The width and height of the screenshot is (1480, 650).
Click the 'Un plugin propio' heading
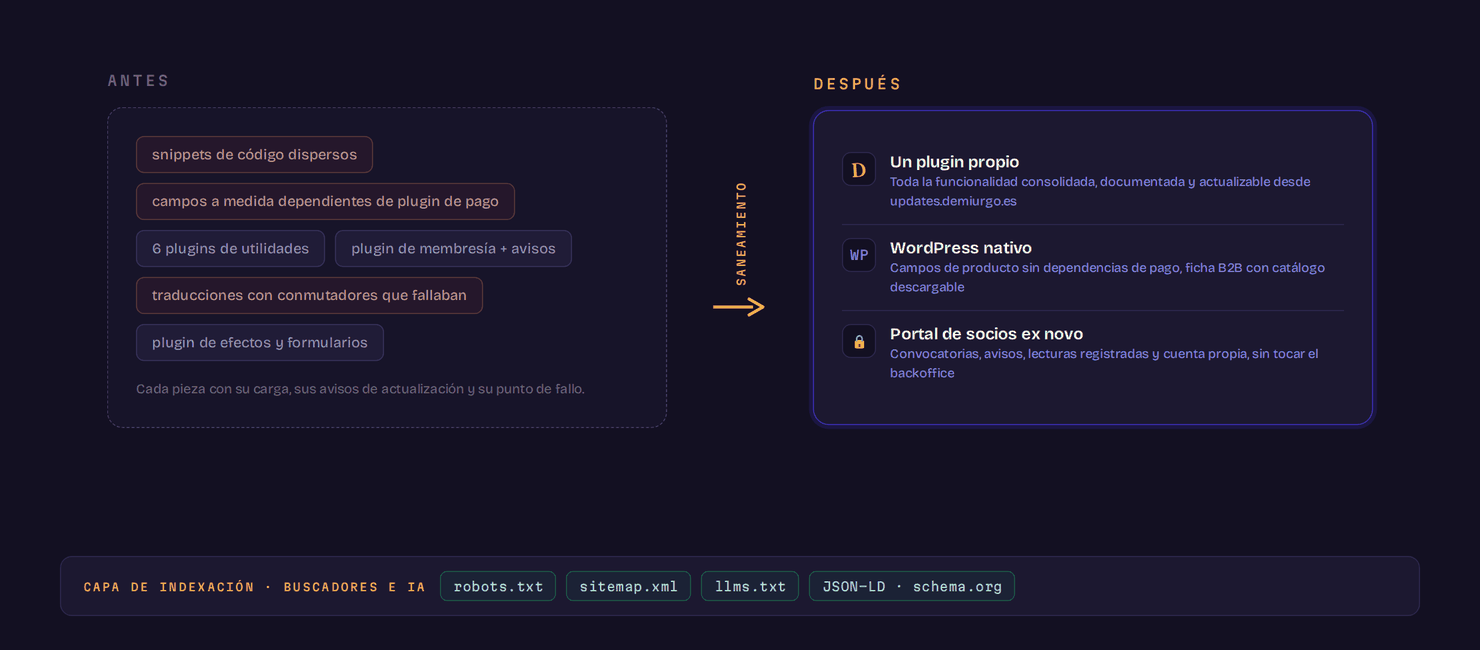[954, 162]
